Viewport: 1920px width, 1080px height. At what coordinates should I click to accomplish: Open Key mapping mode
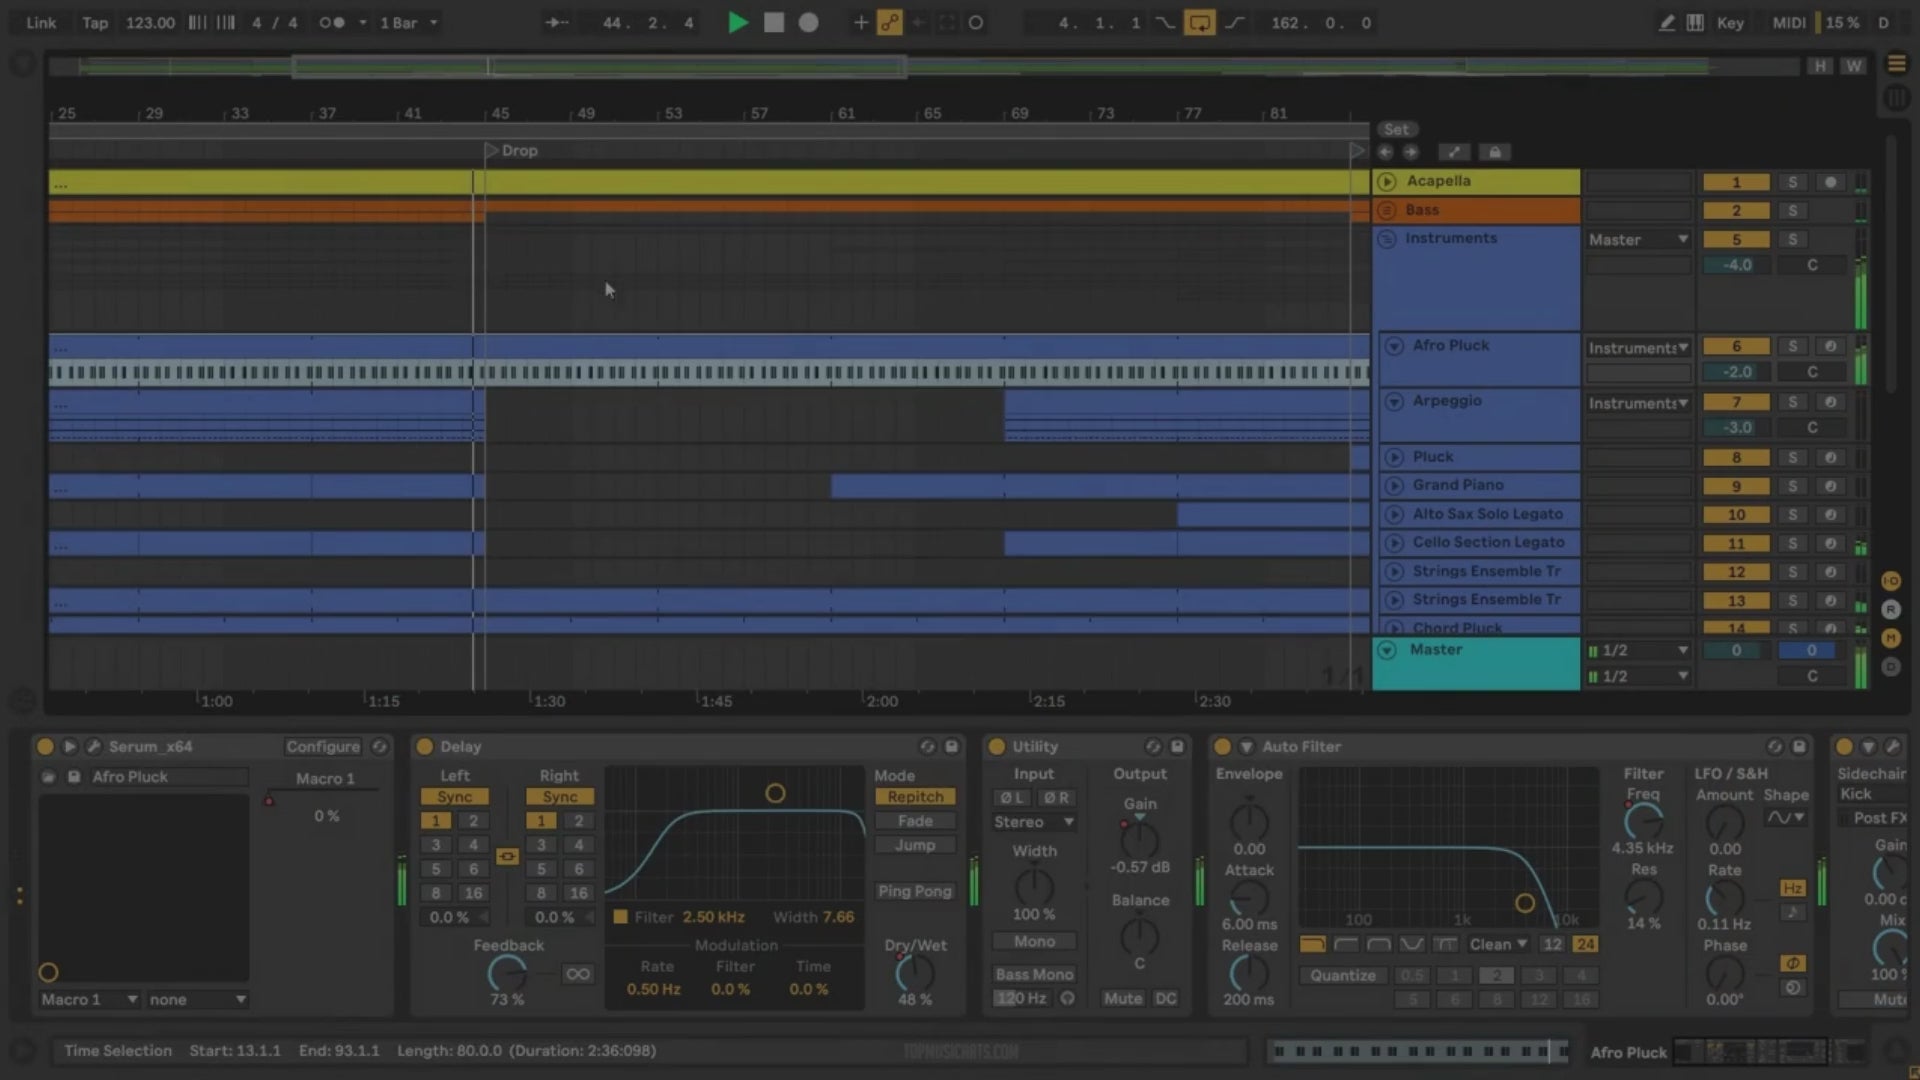click(x=1729, y=22)
